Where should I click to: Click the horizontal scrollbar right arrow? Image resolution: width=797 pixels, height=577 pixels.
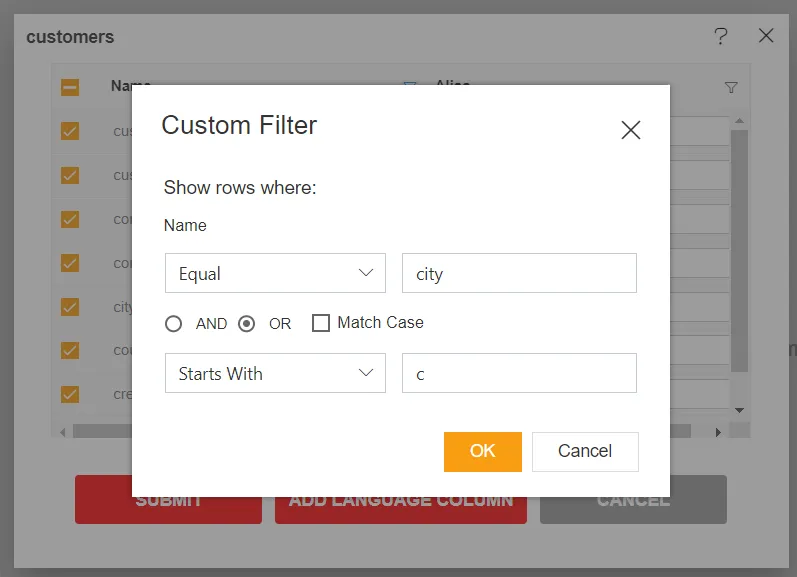[717, 432]
